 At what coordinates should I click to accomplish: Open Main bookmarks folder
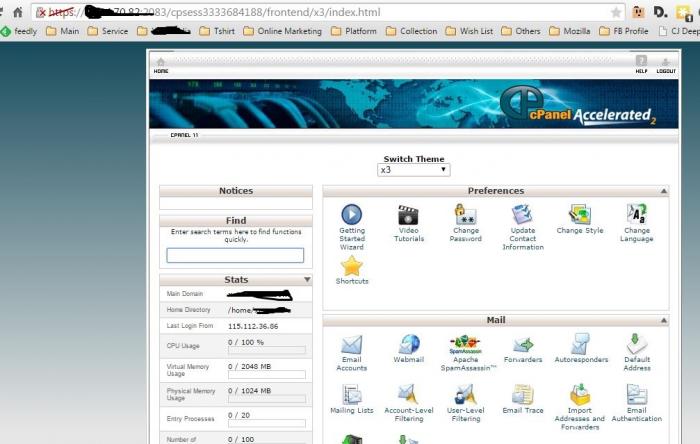(x=62, y=31)
